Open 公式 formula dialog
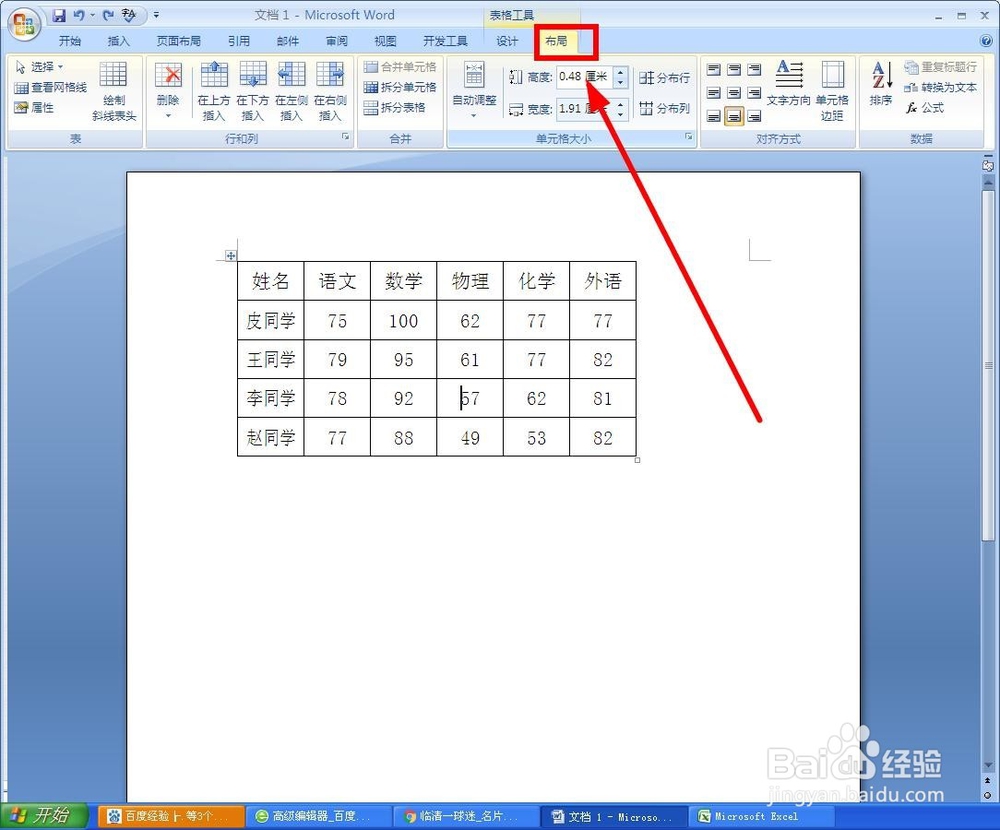 925,108
